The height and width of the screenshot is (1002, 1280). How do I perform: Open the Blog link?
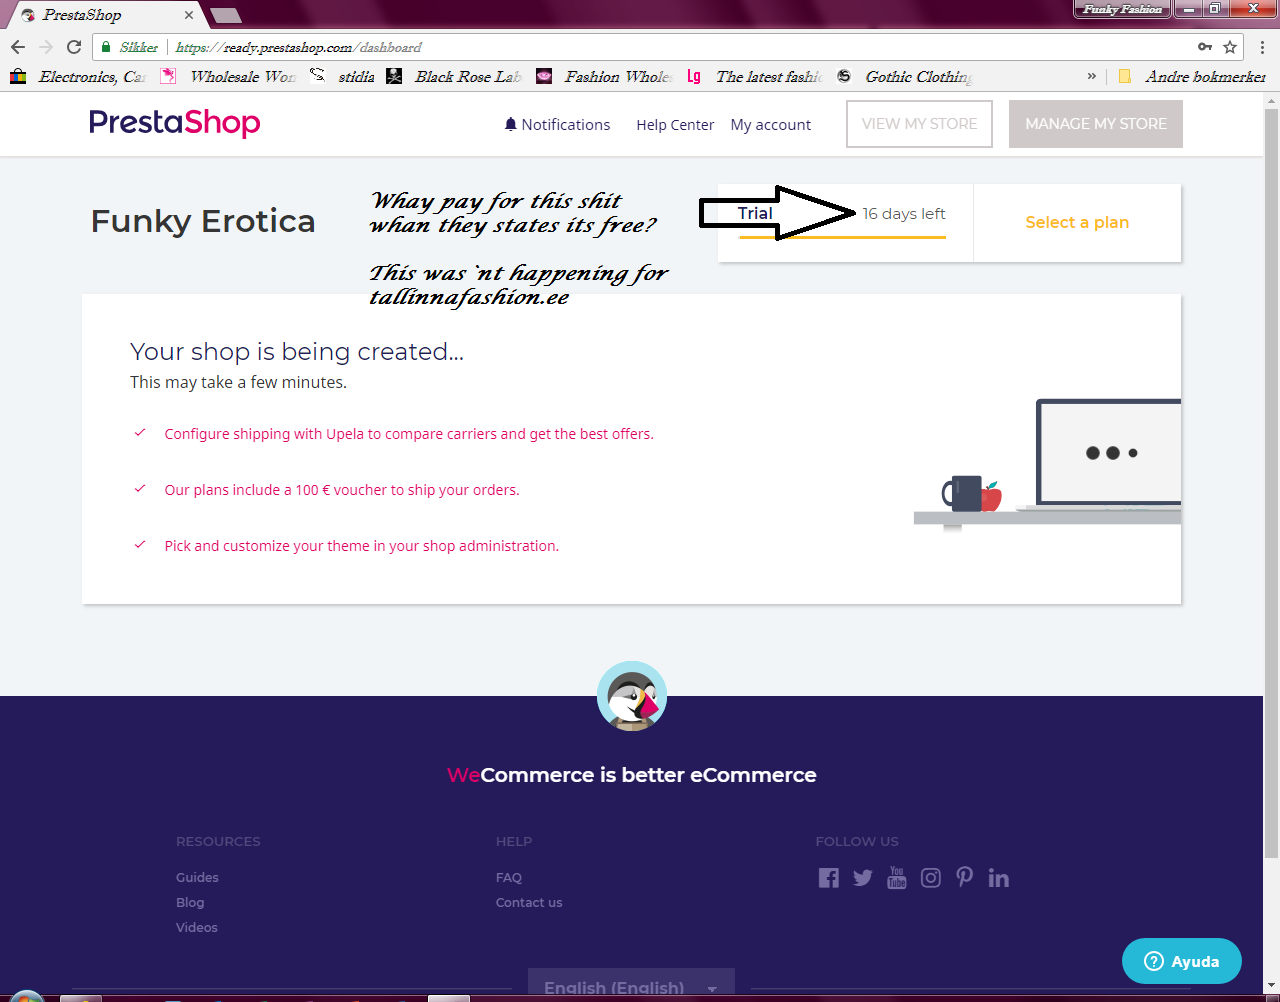click(x=190, y=902)
